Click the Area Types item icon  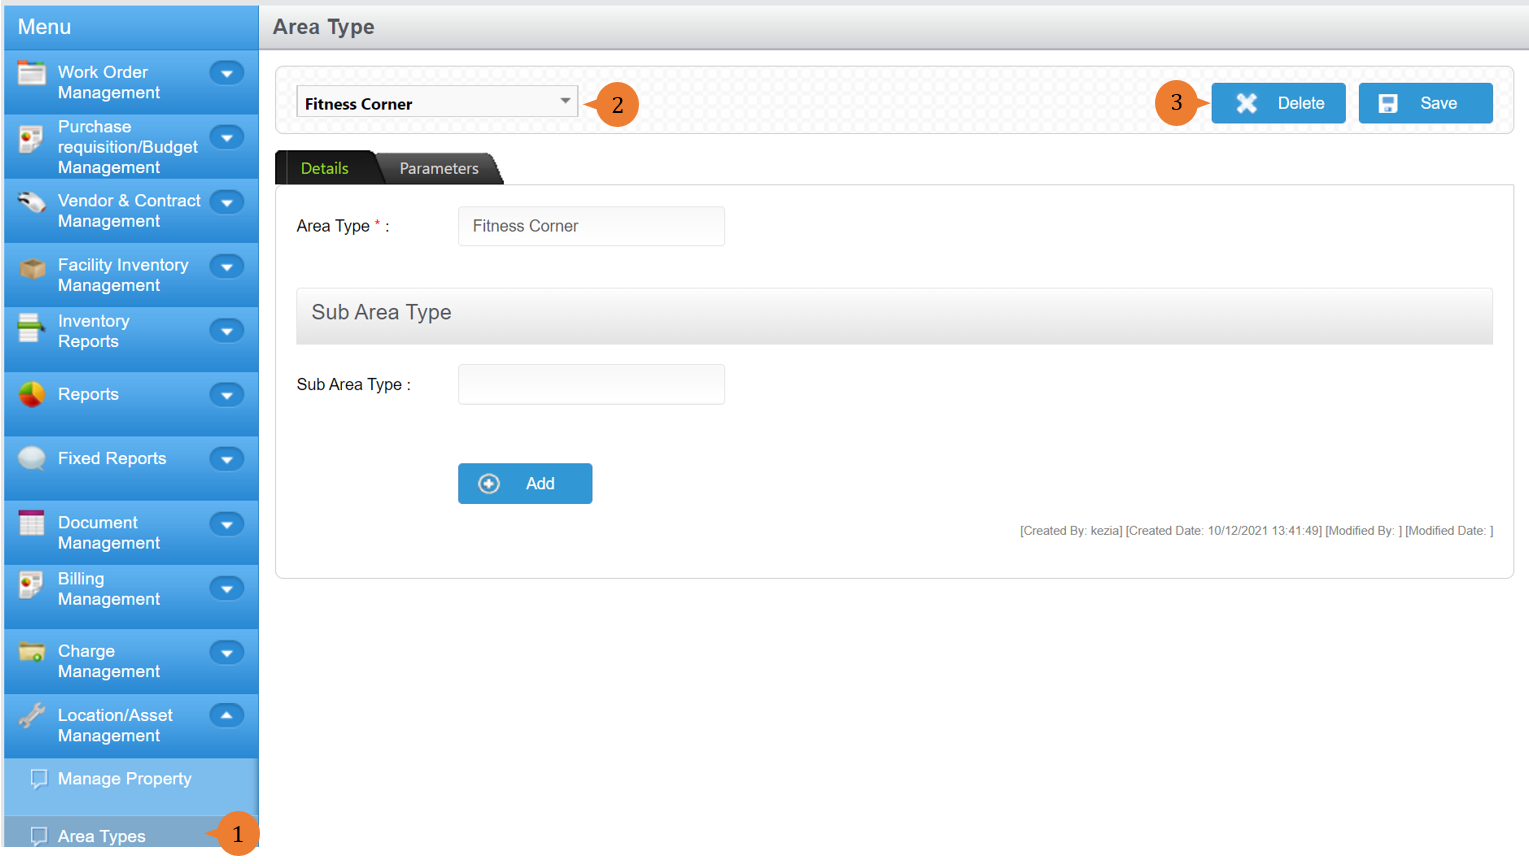[x=39, y=836]
